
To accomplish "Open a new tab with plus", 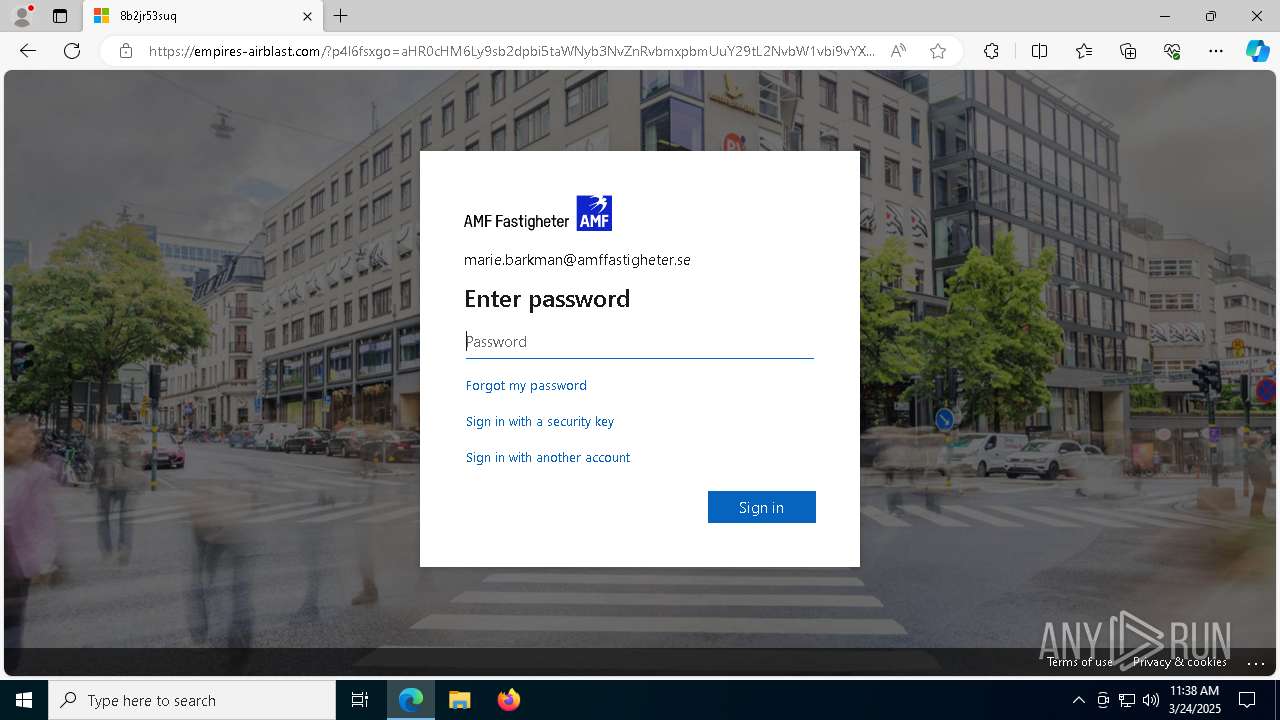I will [x=341, y=16].
